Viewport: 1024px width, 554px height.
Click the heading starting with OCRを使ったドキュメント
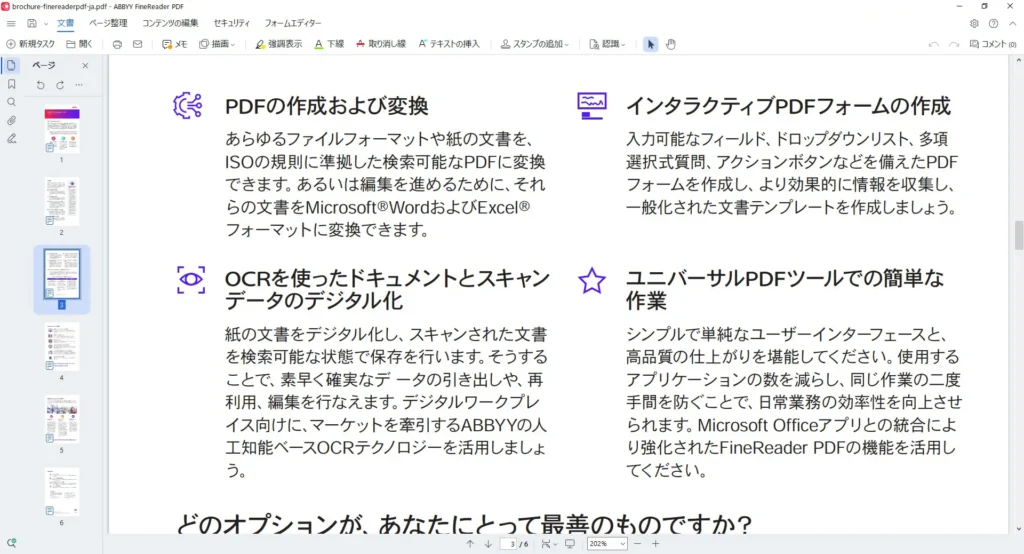click(x=387, y=289)
